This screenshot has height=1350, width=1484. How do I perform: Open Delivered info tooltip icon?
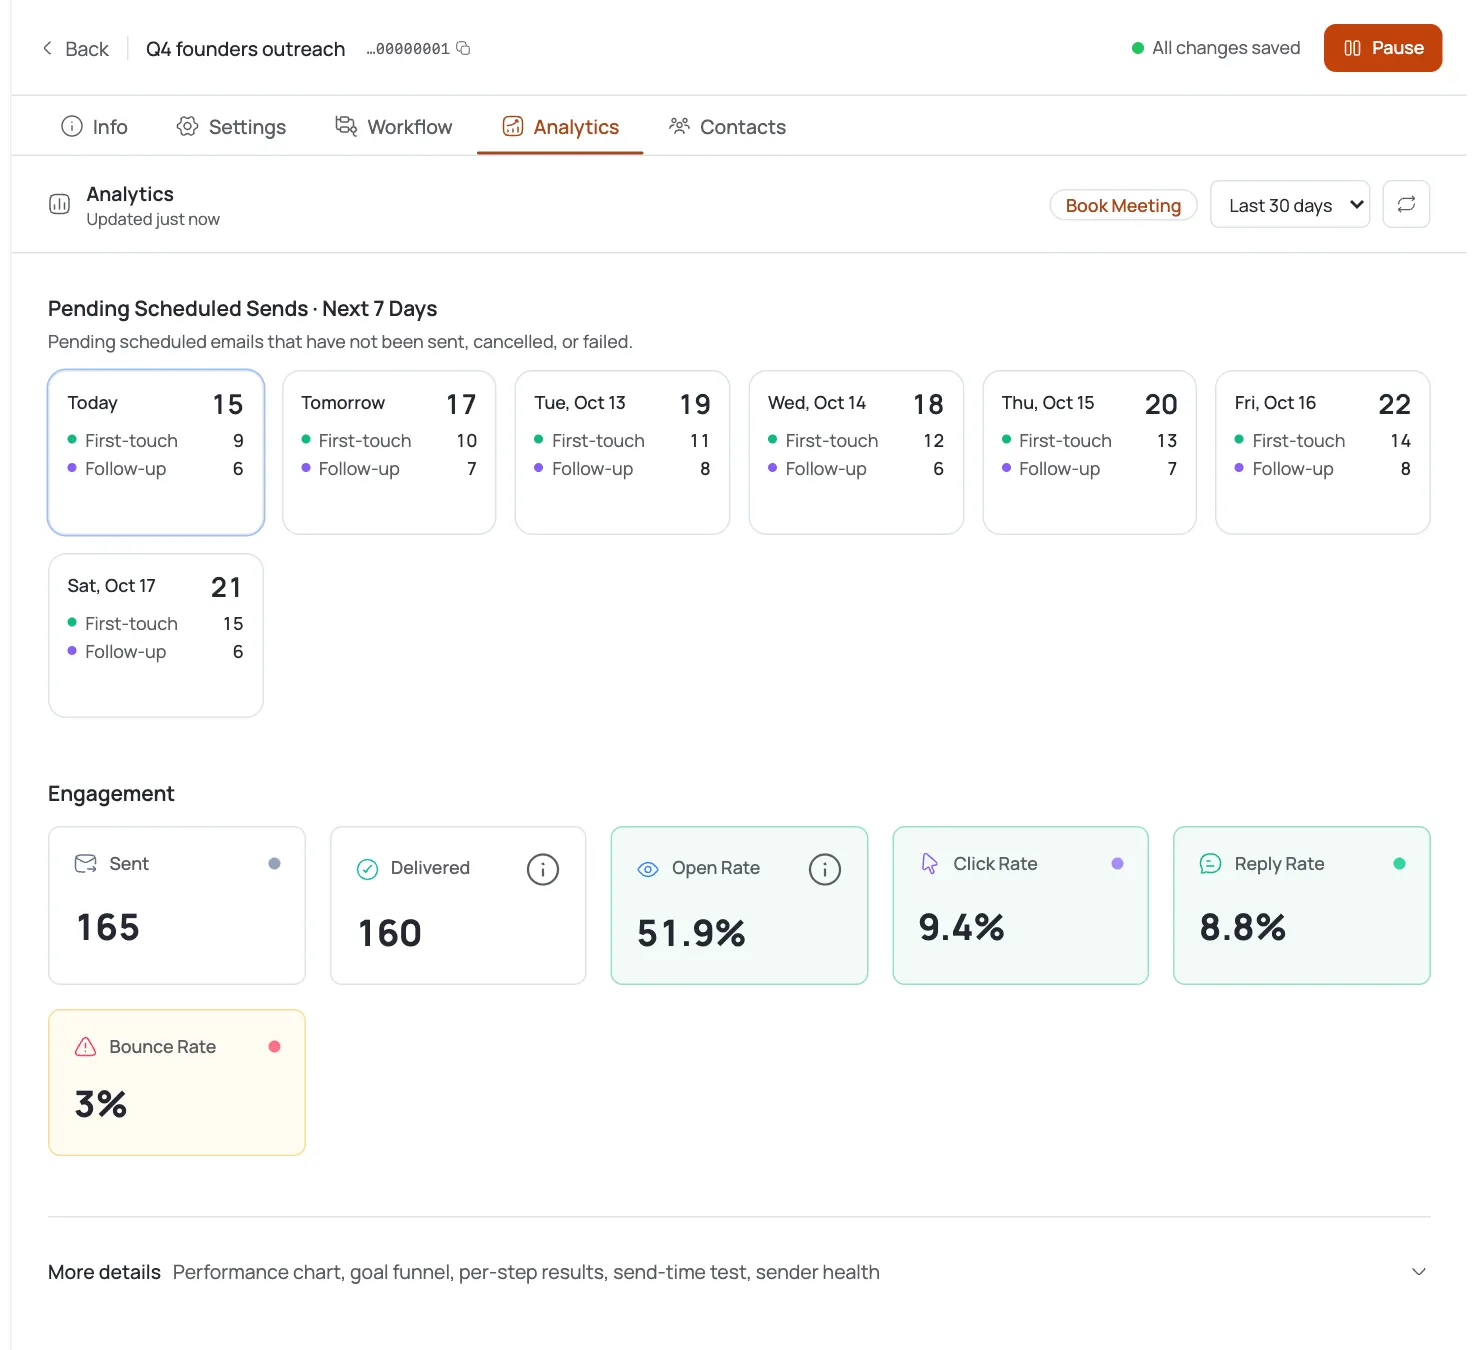click(543, 869)
